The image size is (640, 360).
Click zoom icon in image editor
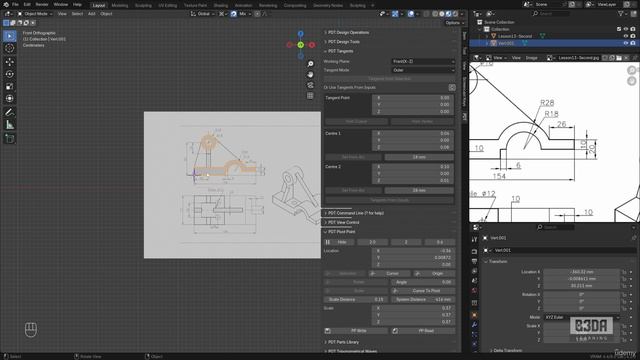pyautogui.click(x=632, y=70)
